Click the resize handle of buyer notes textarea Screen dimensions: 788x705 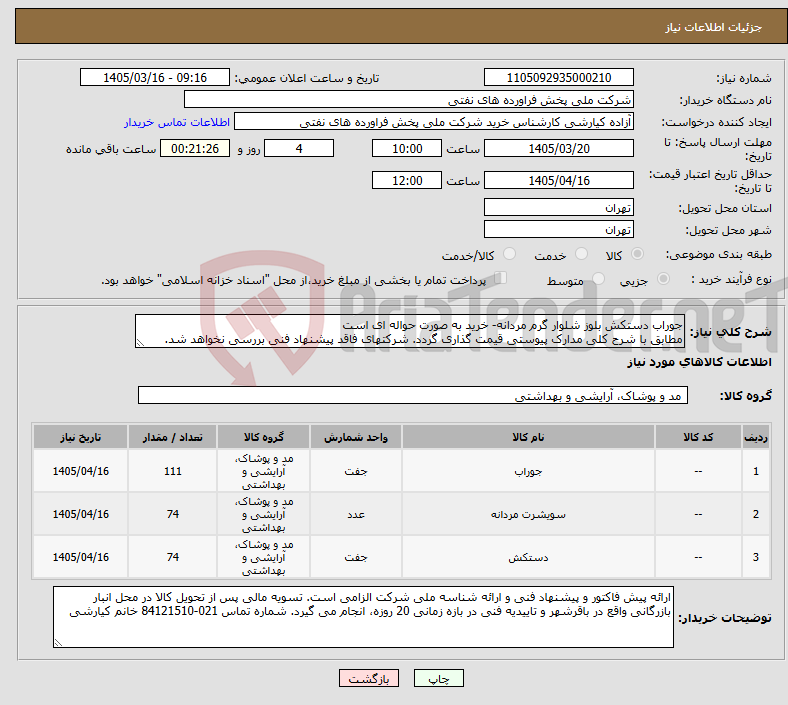[x=58, y=643]
